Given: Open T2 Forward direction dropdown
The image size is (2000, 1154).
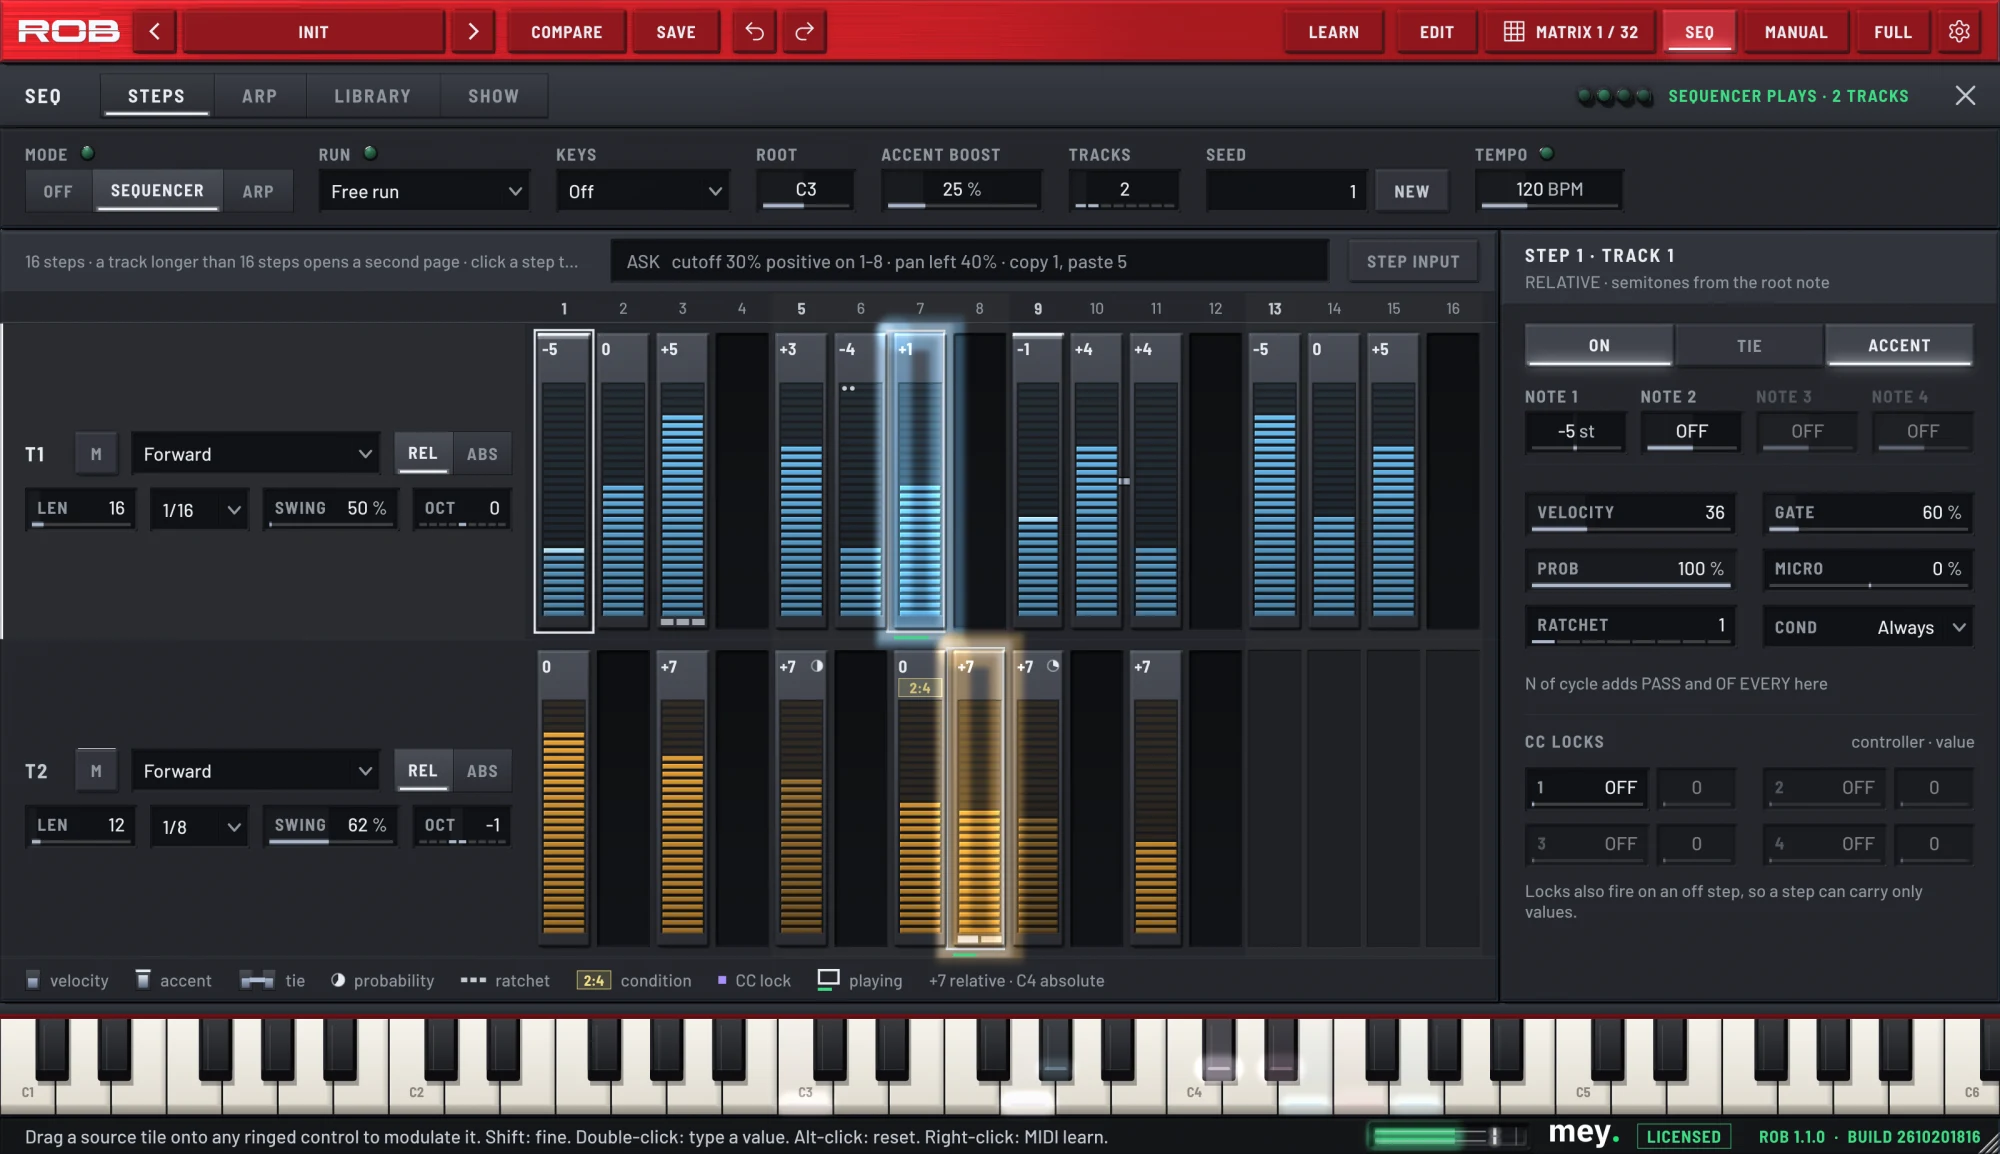Looking at the screenshot, I should [x=256, y=771].
